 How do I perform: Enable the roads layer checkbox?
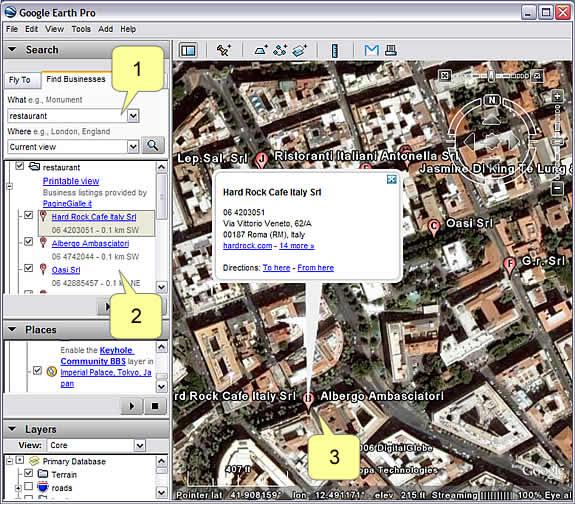click(28, 486)
